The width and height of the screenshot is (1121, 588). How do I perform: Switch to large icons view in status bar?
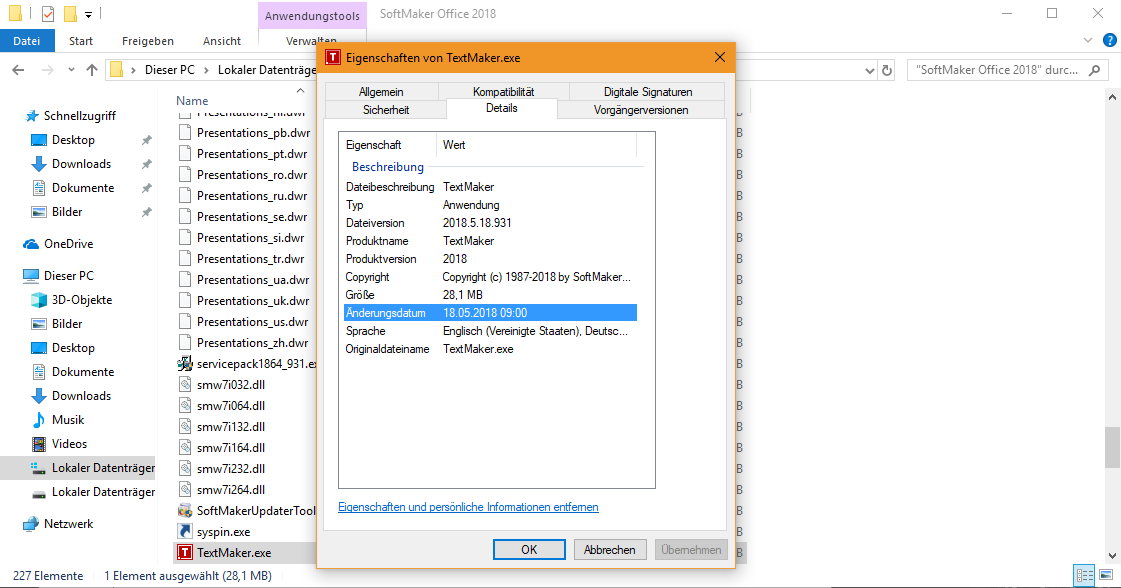[1107, 575]
